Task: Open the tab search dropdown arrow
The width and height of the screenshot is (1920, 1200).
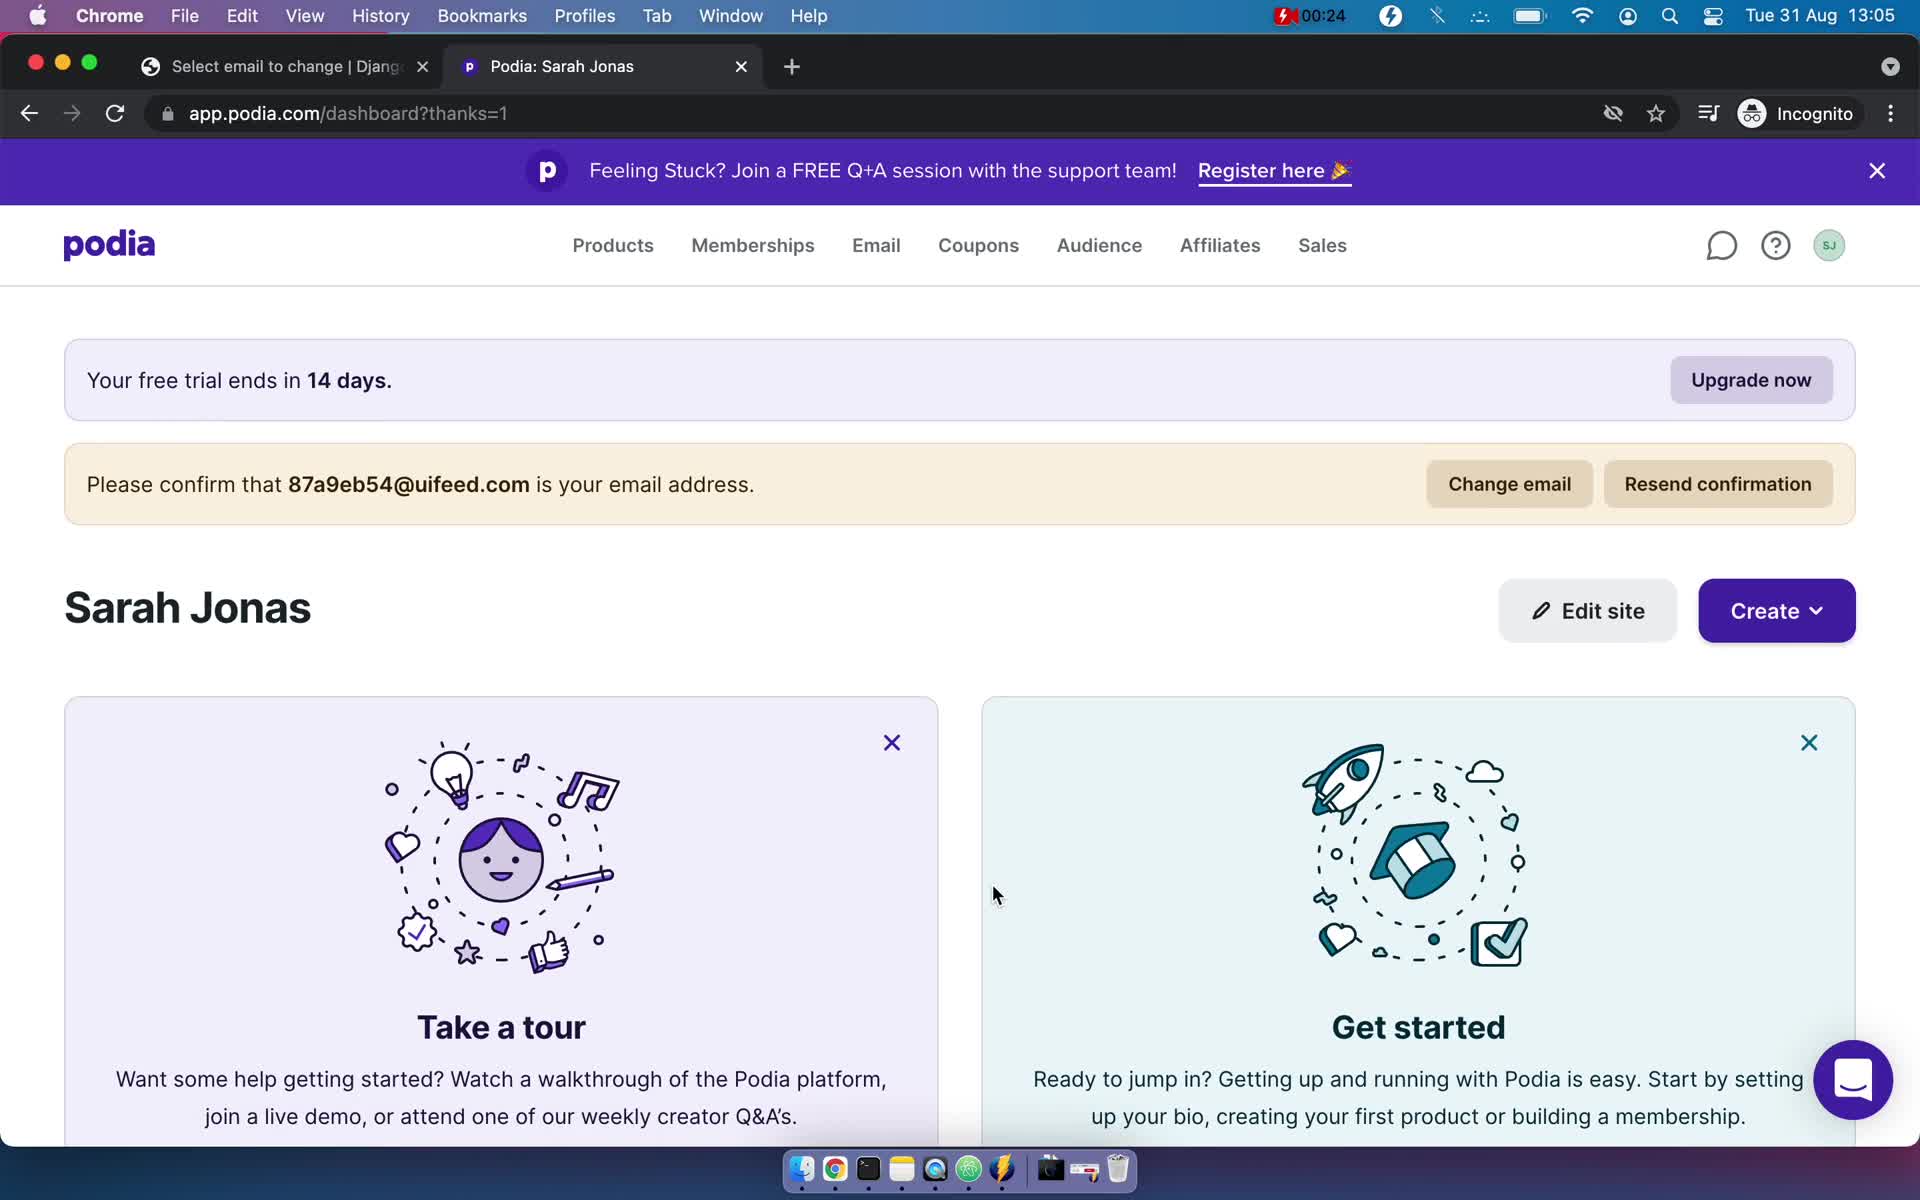Action: point(1890,66)
